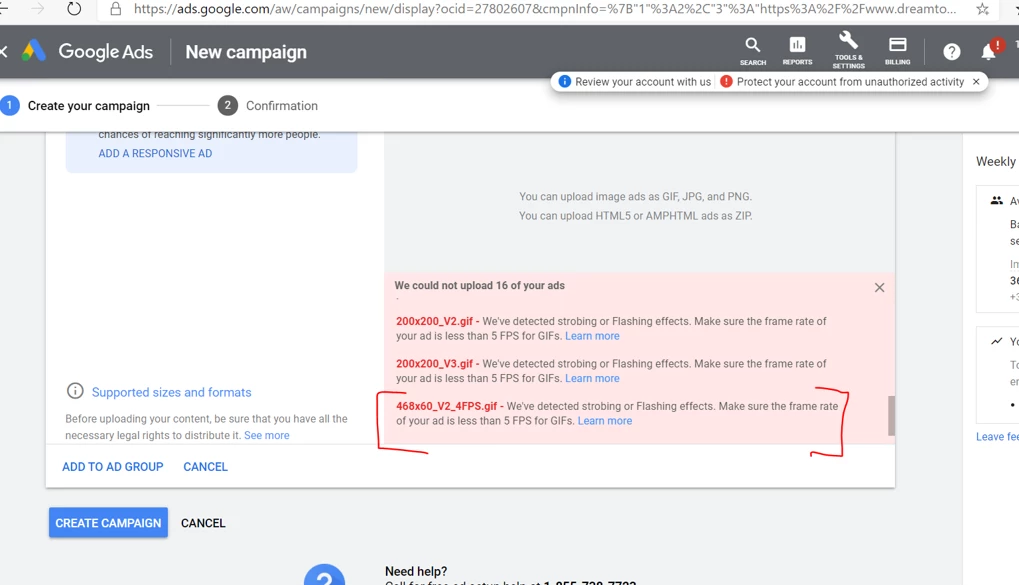Open Tools & Settings wrench icon
This screenshot has height=586, width=1019.
click(848, 50)
